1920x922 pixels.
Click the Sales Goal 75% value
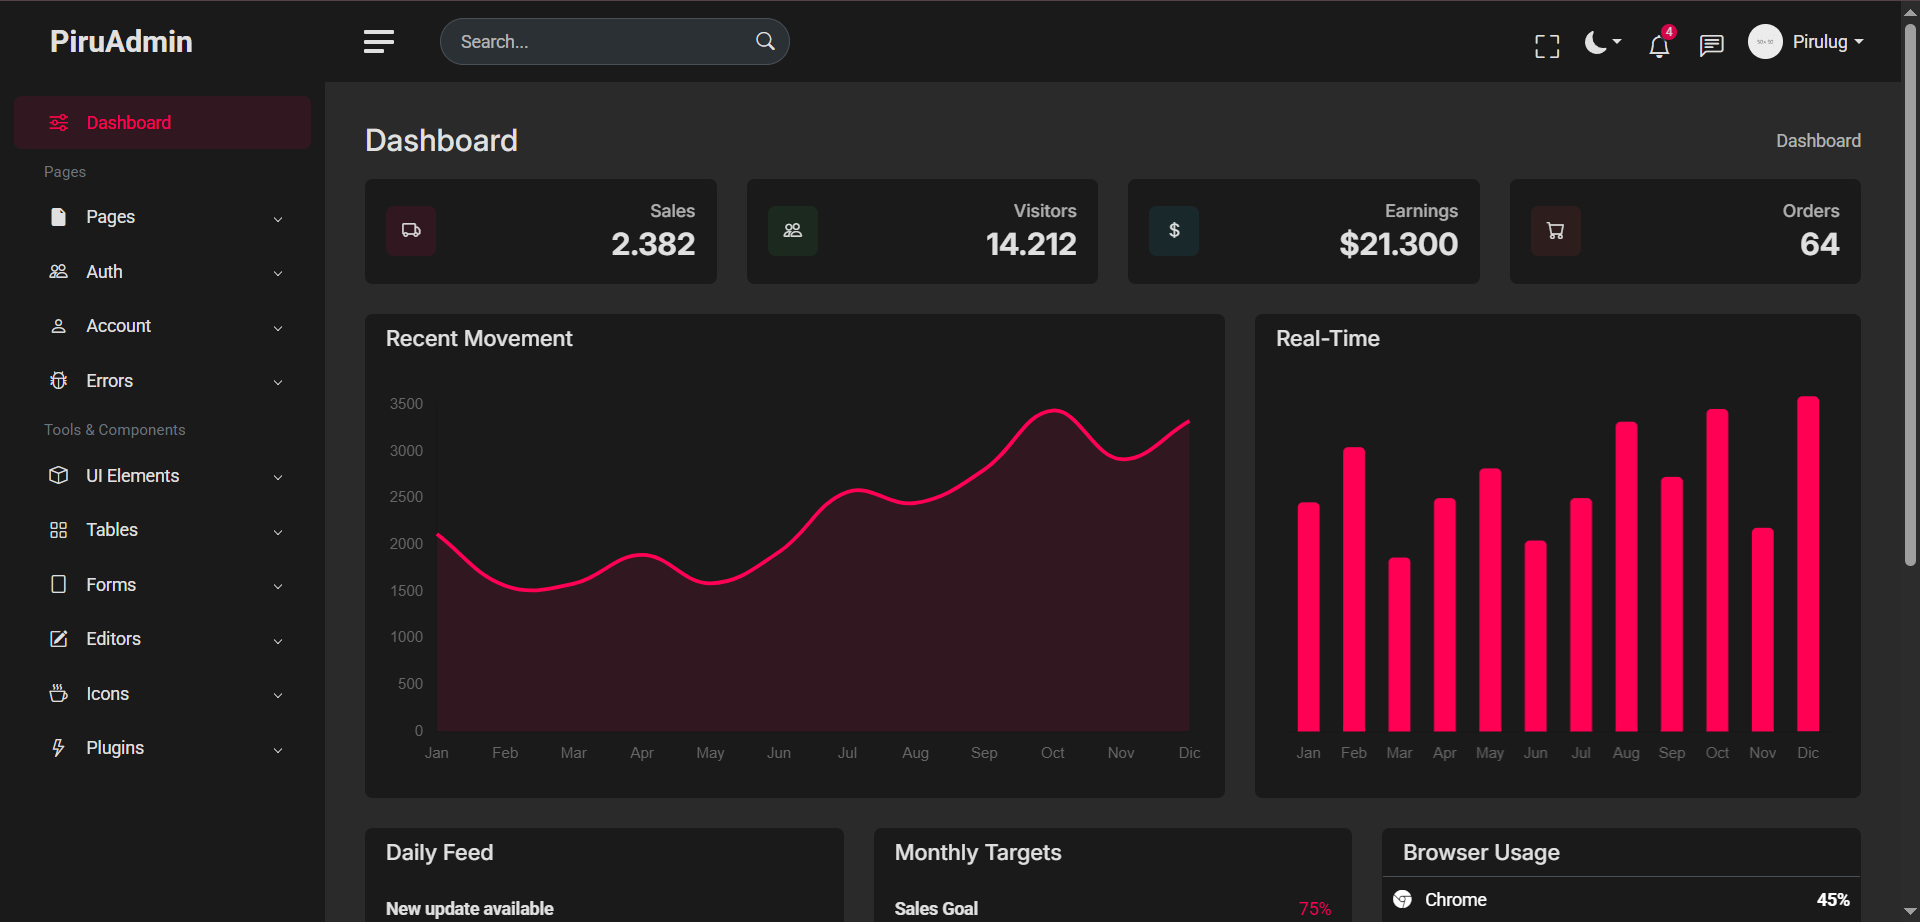[x=1315, y=909]
